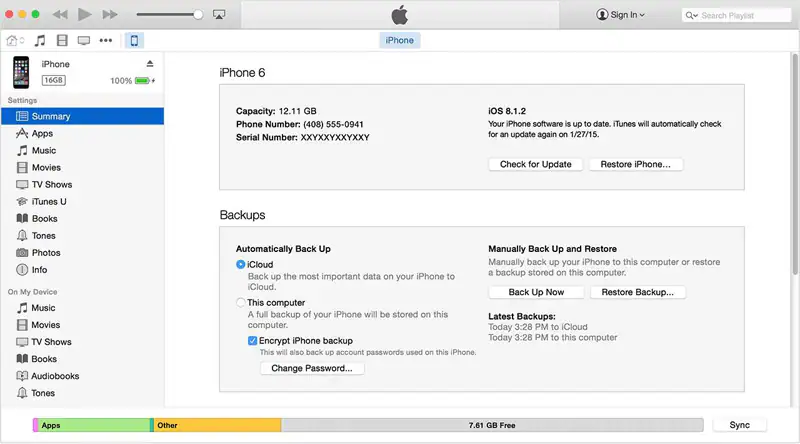Viewport: 800px width, 444px height.
Task: Click the fast-forward playback button
Action: [110, 14]
